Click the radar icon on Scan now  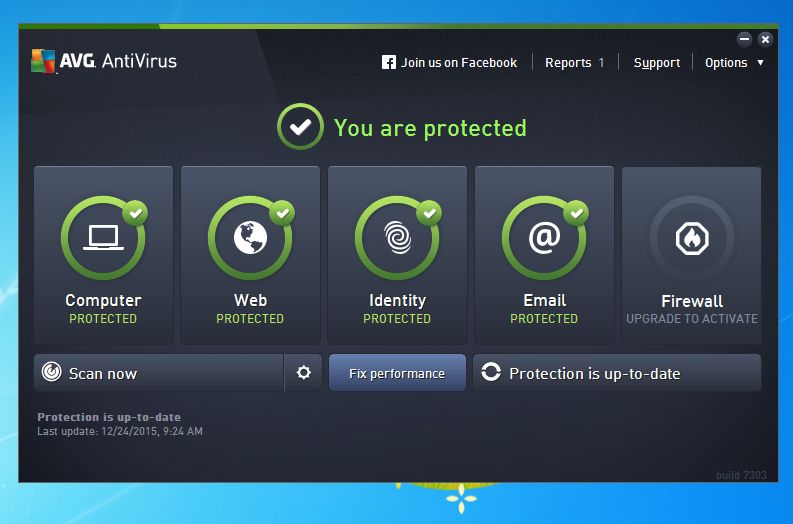(x=52, y=372)
